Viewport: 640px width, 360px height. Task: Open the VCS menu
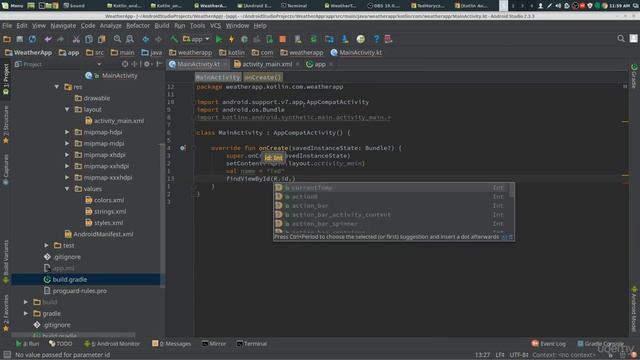coord(215,26)
